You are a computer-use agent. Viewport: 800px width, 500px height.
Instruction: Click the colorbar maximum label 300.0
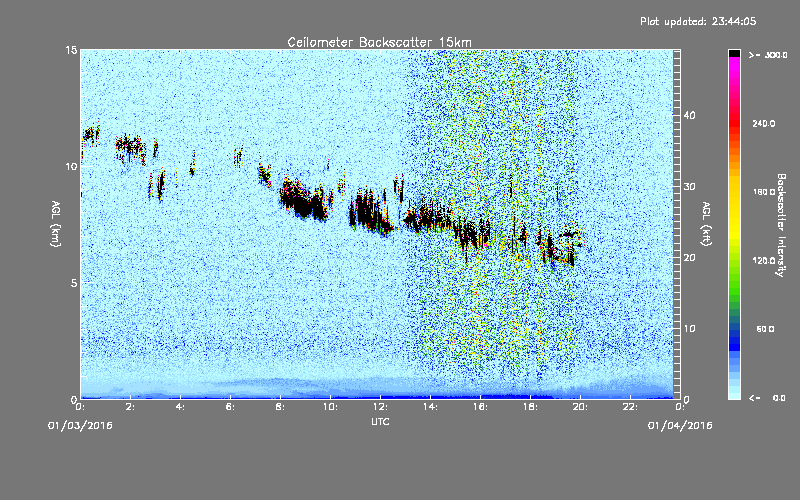click(x=776, y=55)
